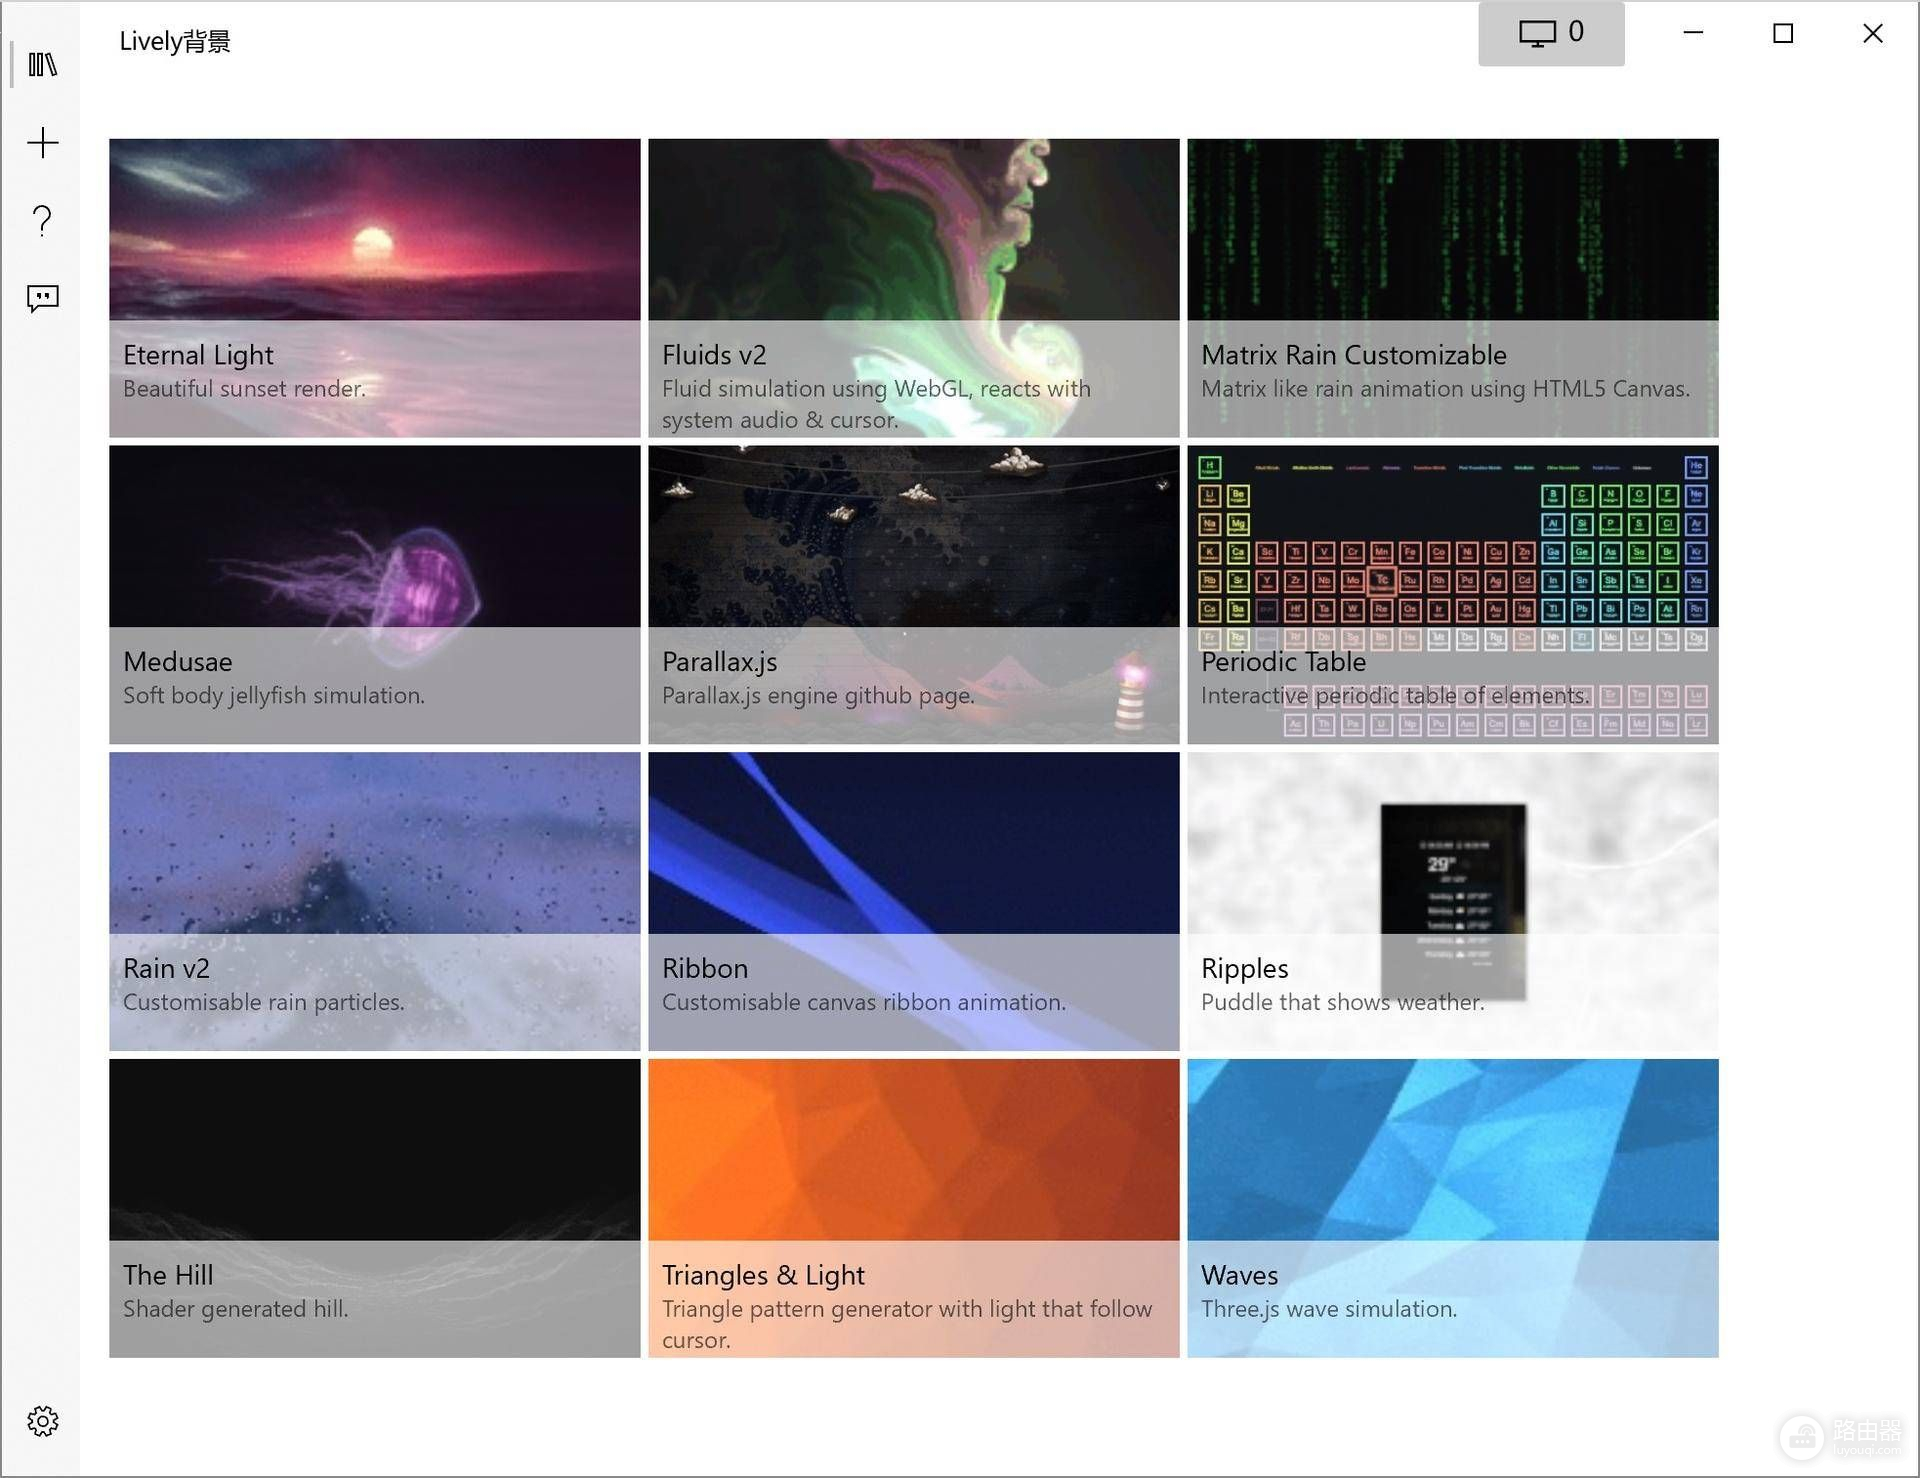Select the Triangles & Light wallpaper
Image resolution: width=1920 pixels, height=1478 pixels.
913,1208
